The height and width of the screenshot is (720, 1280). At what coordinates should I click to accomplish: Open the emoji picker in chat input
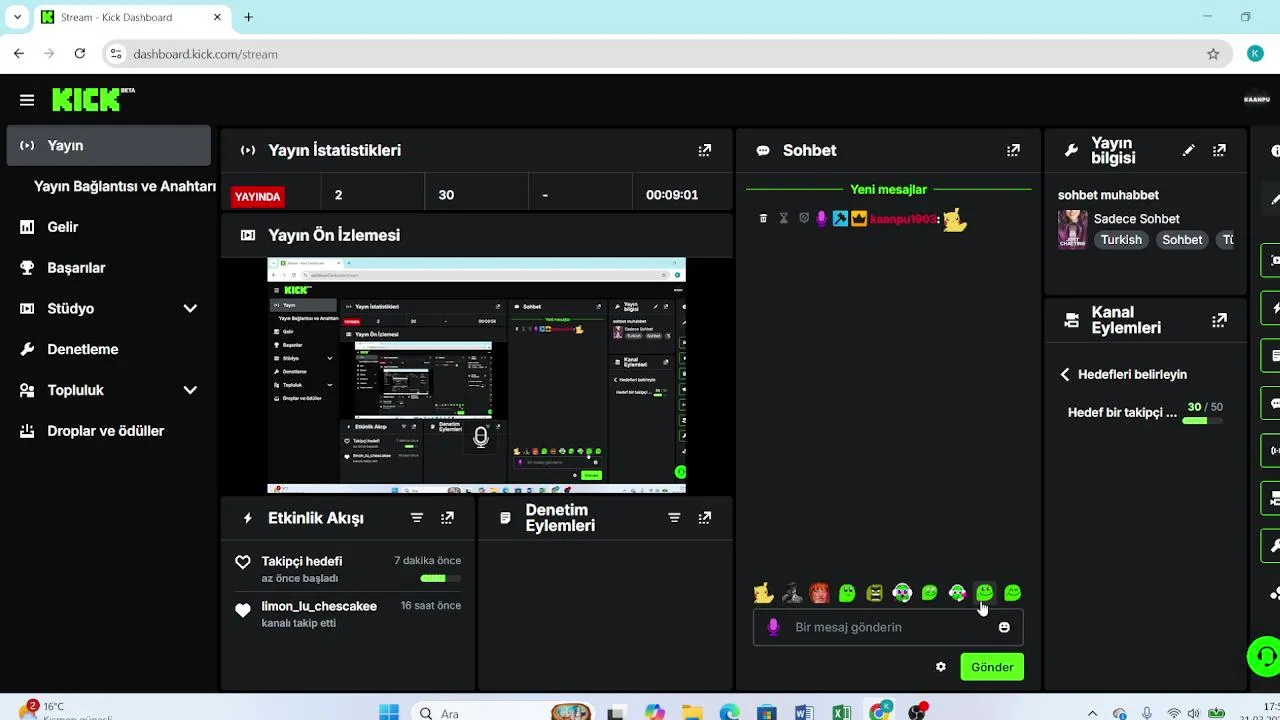point(1004,627)
